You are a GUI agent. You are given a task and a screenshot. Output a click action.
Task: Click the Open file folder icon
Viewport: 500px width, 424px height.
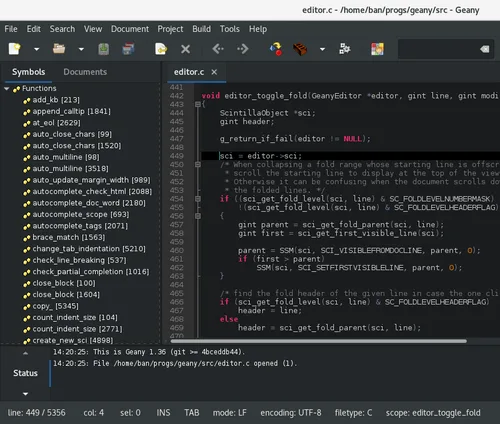pyautogui.click(x=59, y=49)
